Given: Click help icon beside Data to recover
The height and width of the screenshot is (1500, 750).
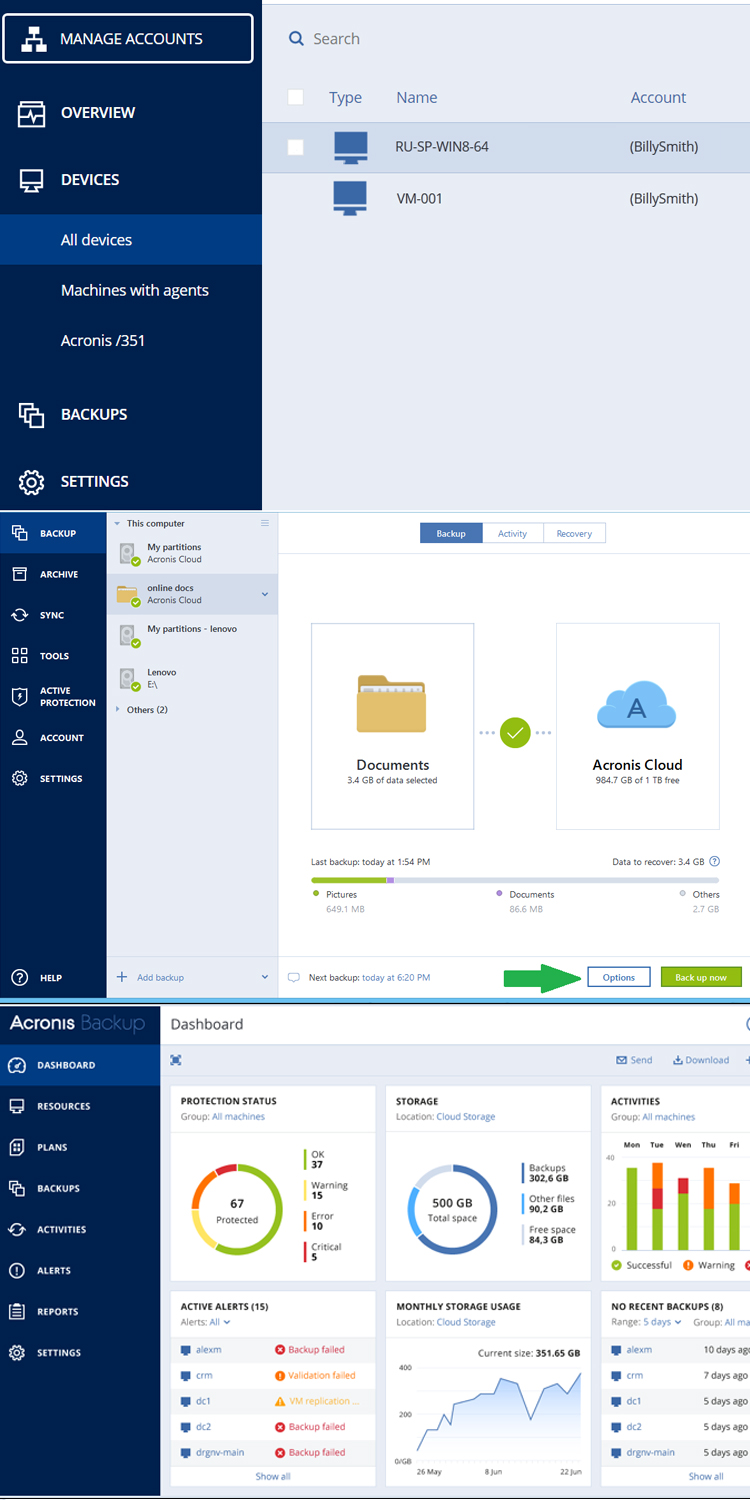Looking at the screenshot, I should (x=714, y=861).
